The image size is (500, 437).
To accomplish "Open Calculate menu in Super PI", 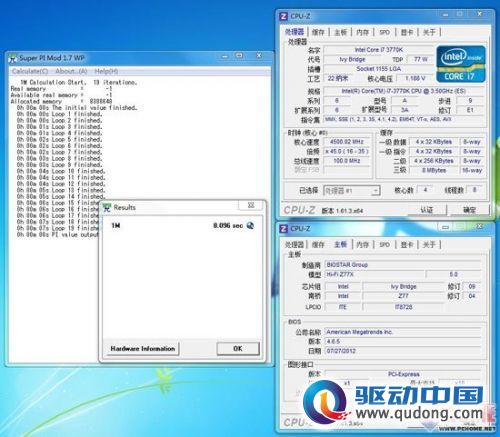I will [x=30, y=71].
